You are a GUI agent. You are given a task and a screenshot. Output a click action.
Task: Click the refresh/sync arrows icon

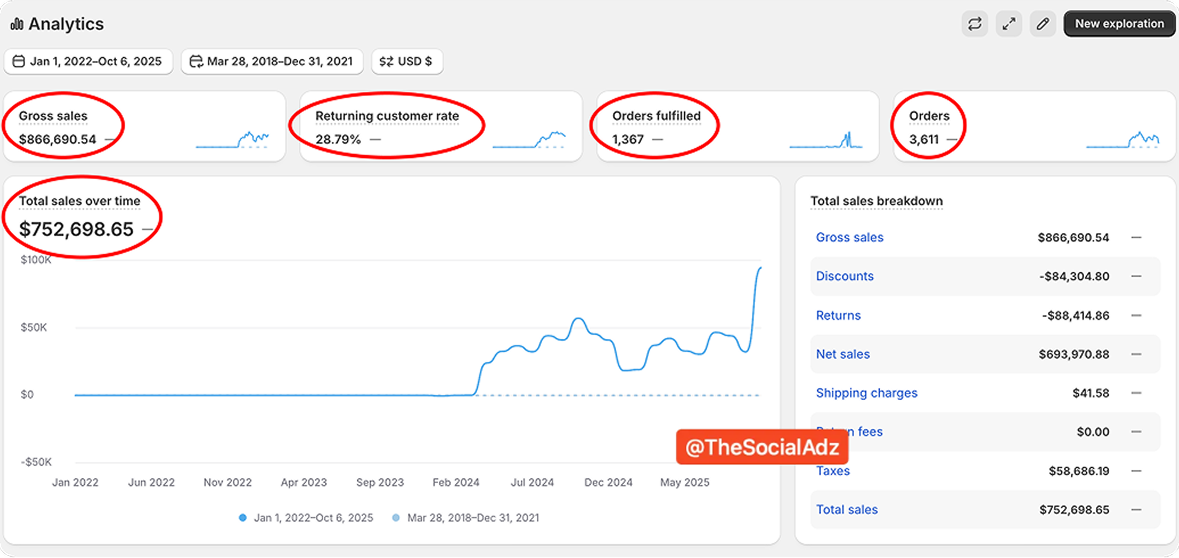pos(974,24)
